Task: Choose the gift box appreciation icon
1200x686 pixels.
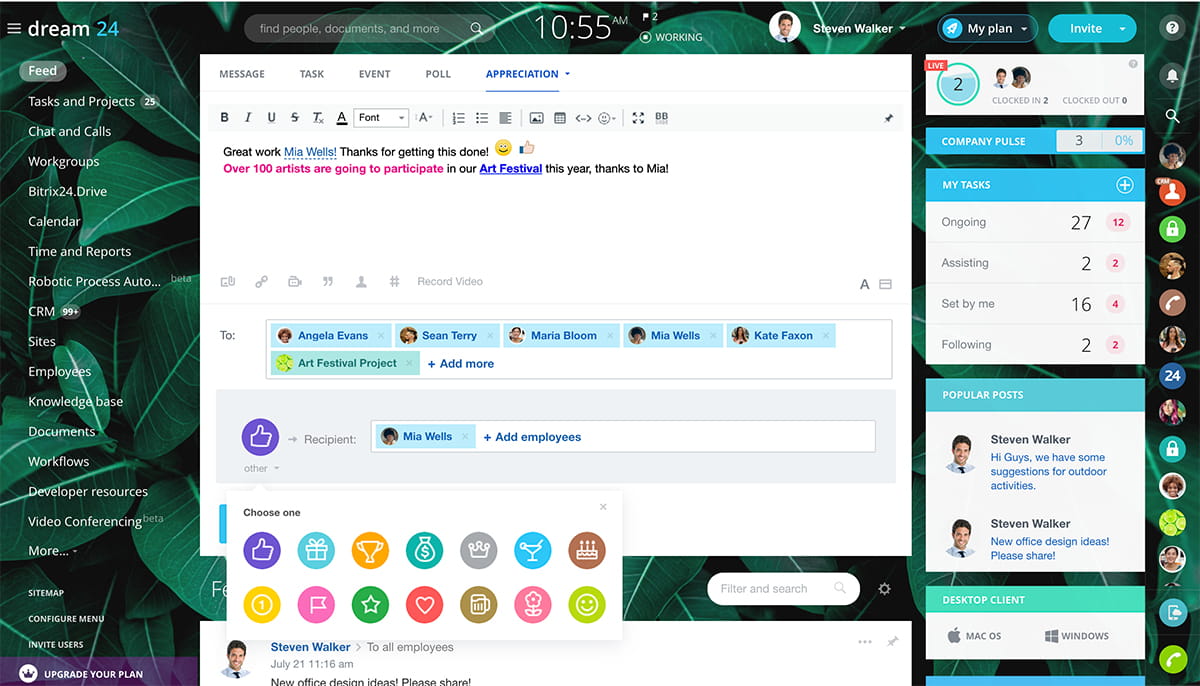Action: [x=316, y=550]
